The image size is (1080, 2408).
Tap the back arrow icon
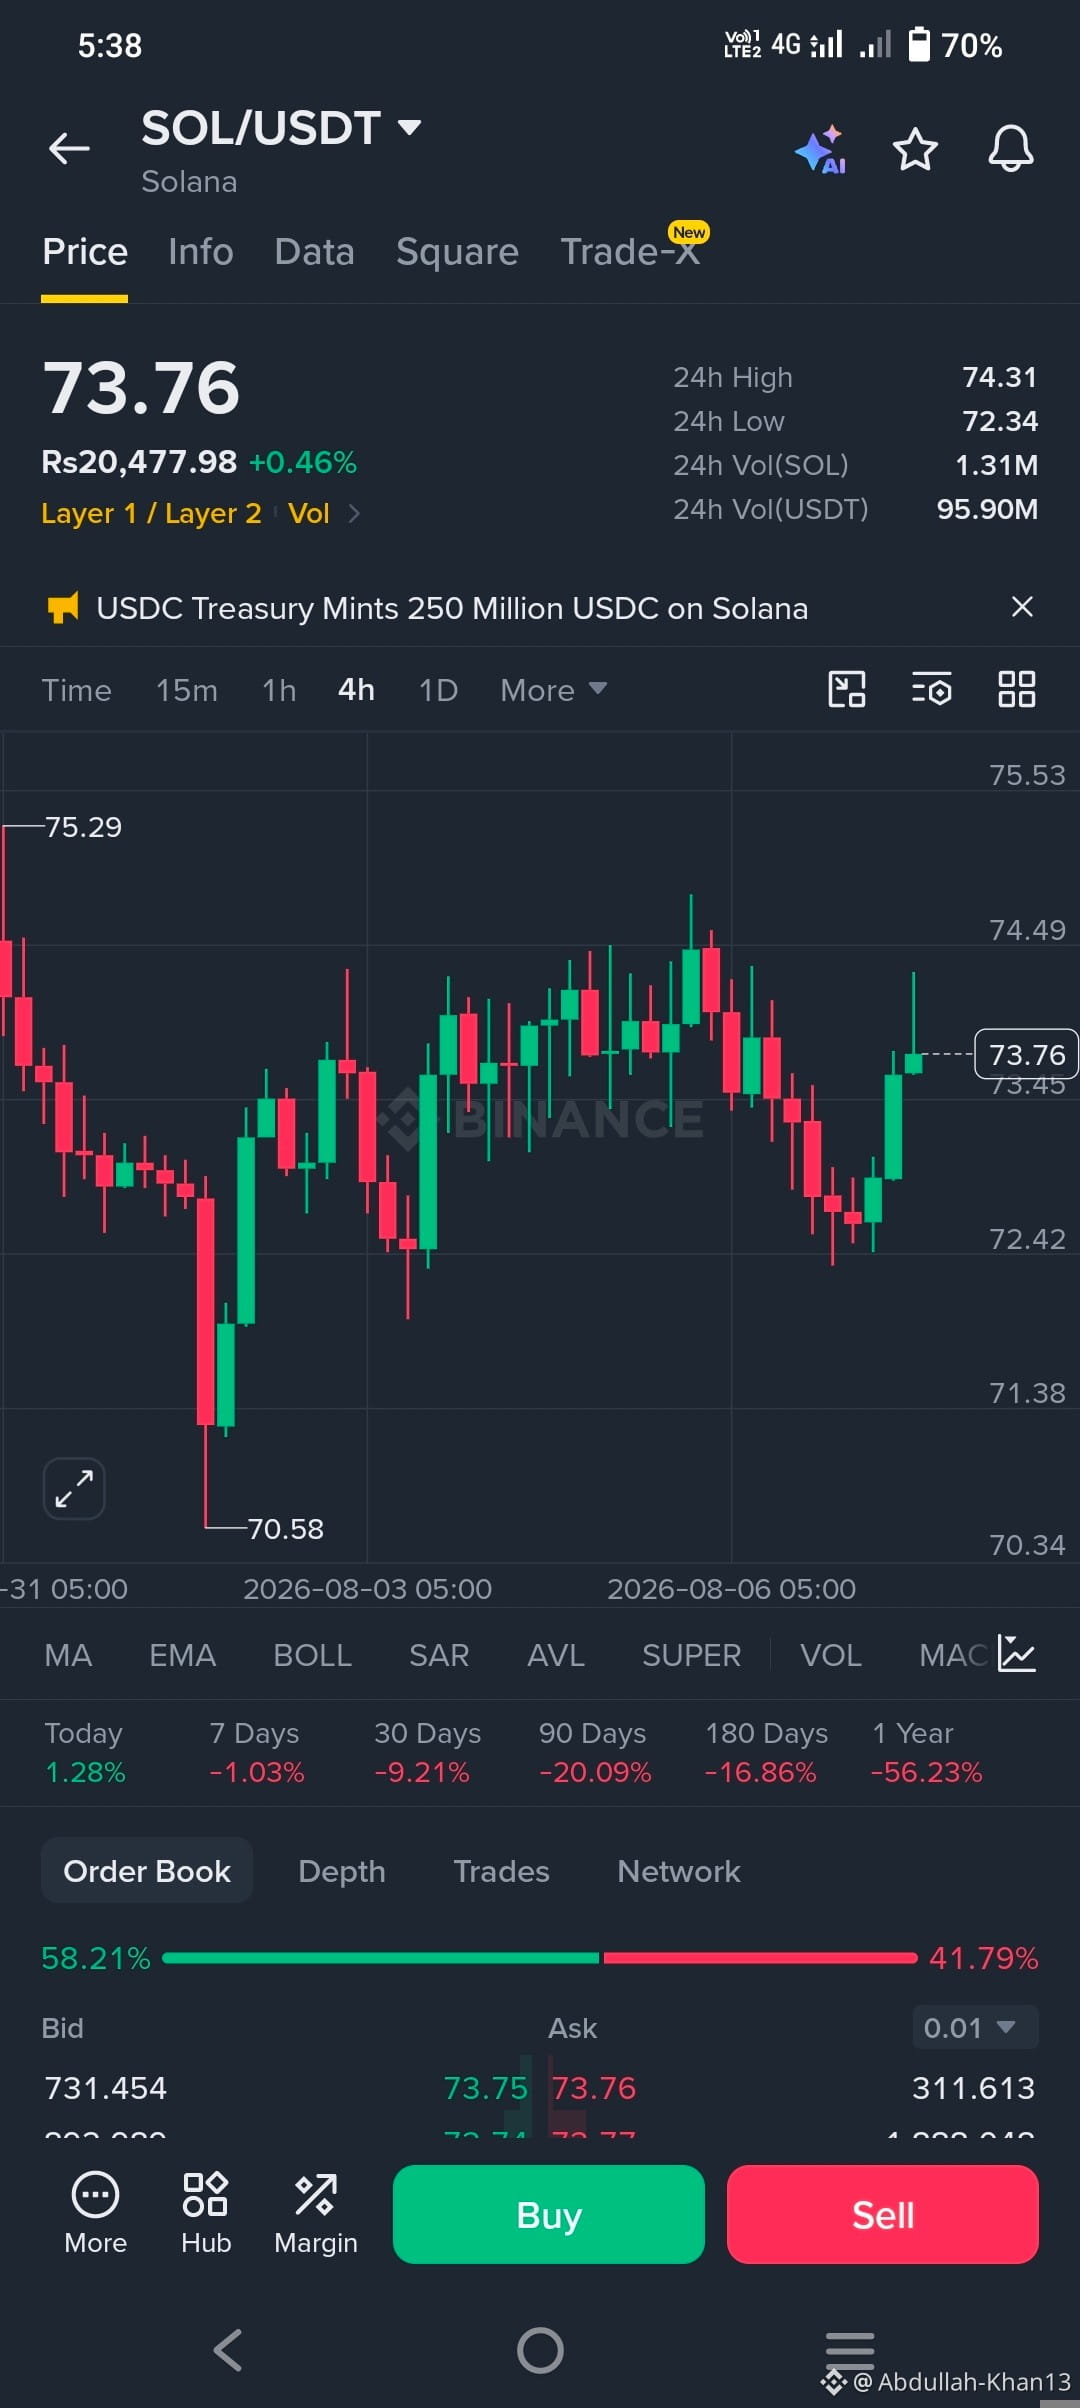(69, 149)
